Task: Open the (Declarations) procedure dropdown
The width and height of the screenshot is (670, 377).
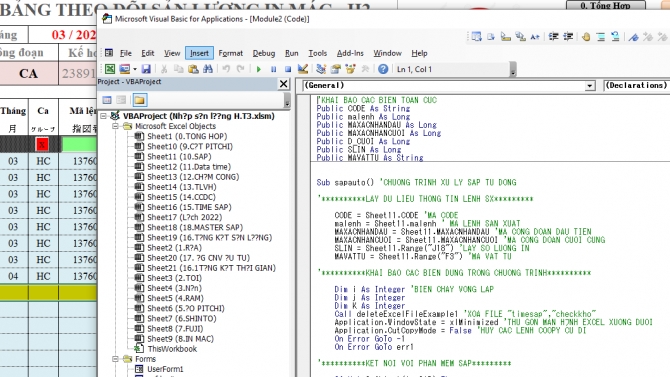Action: tap(636, 85)
